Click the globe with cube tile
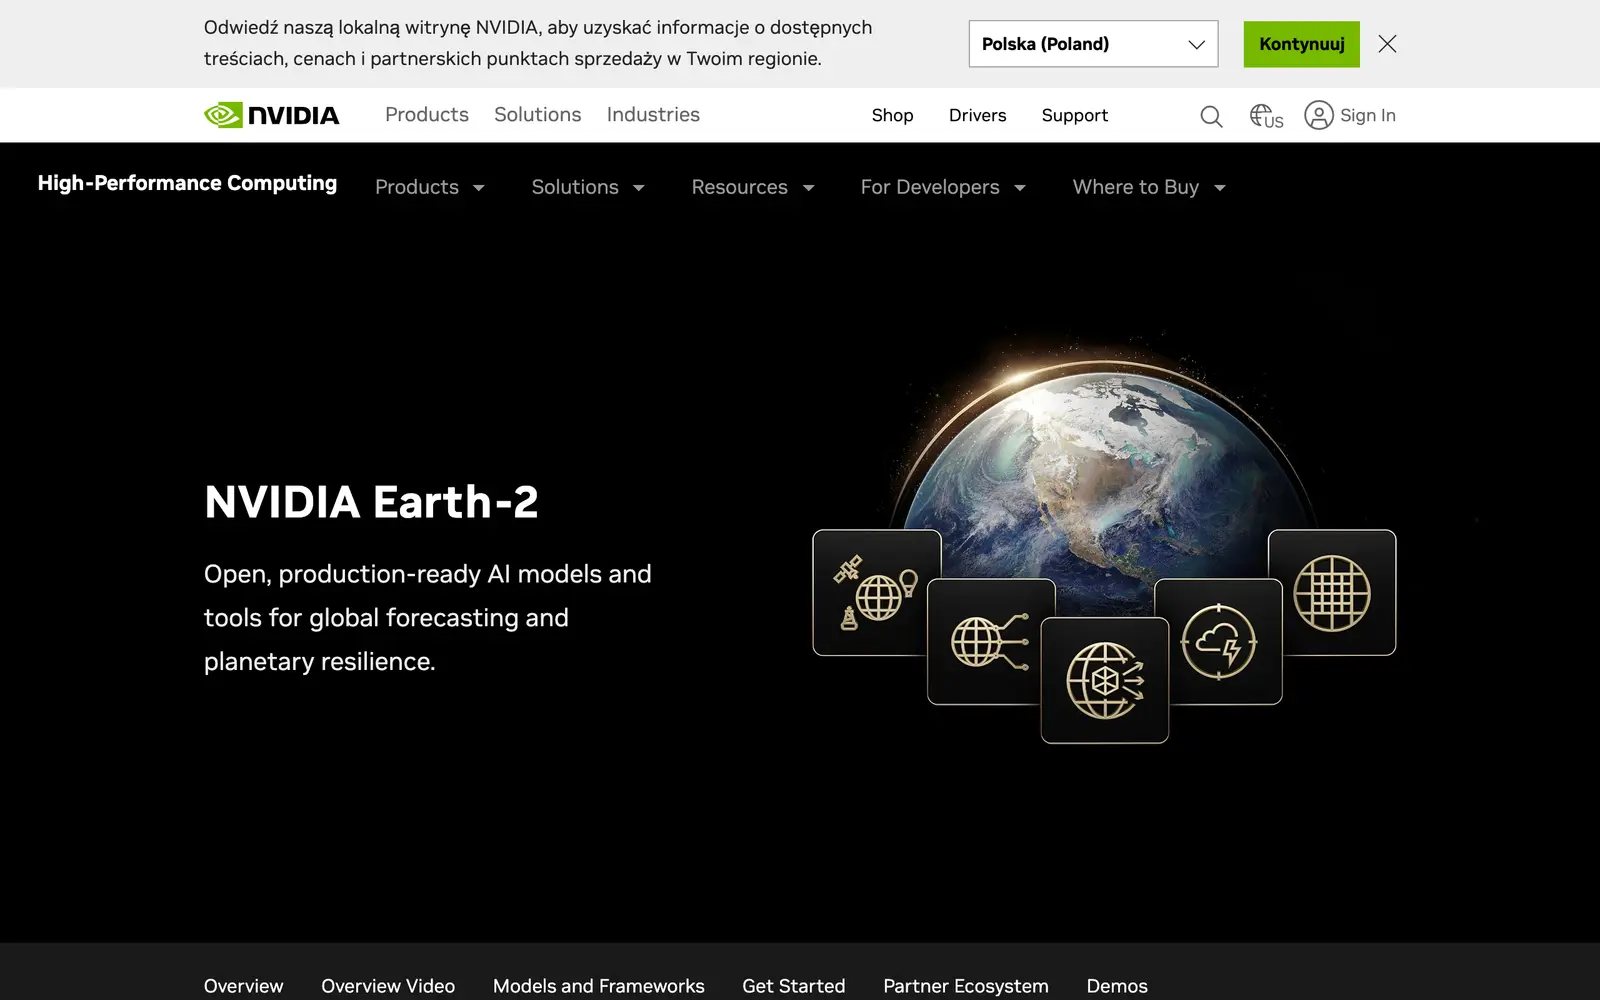Image resolution: width=1600 pixels, height=1000 pixels. pos(1105,680)
